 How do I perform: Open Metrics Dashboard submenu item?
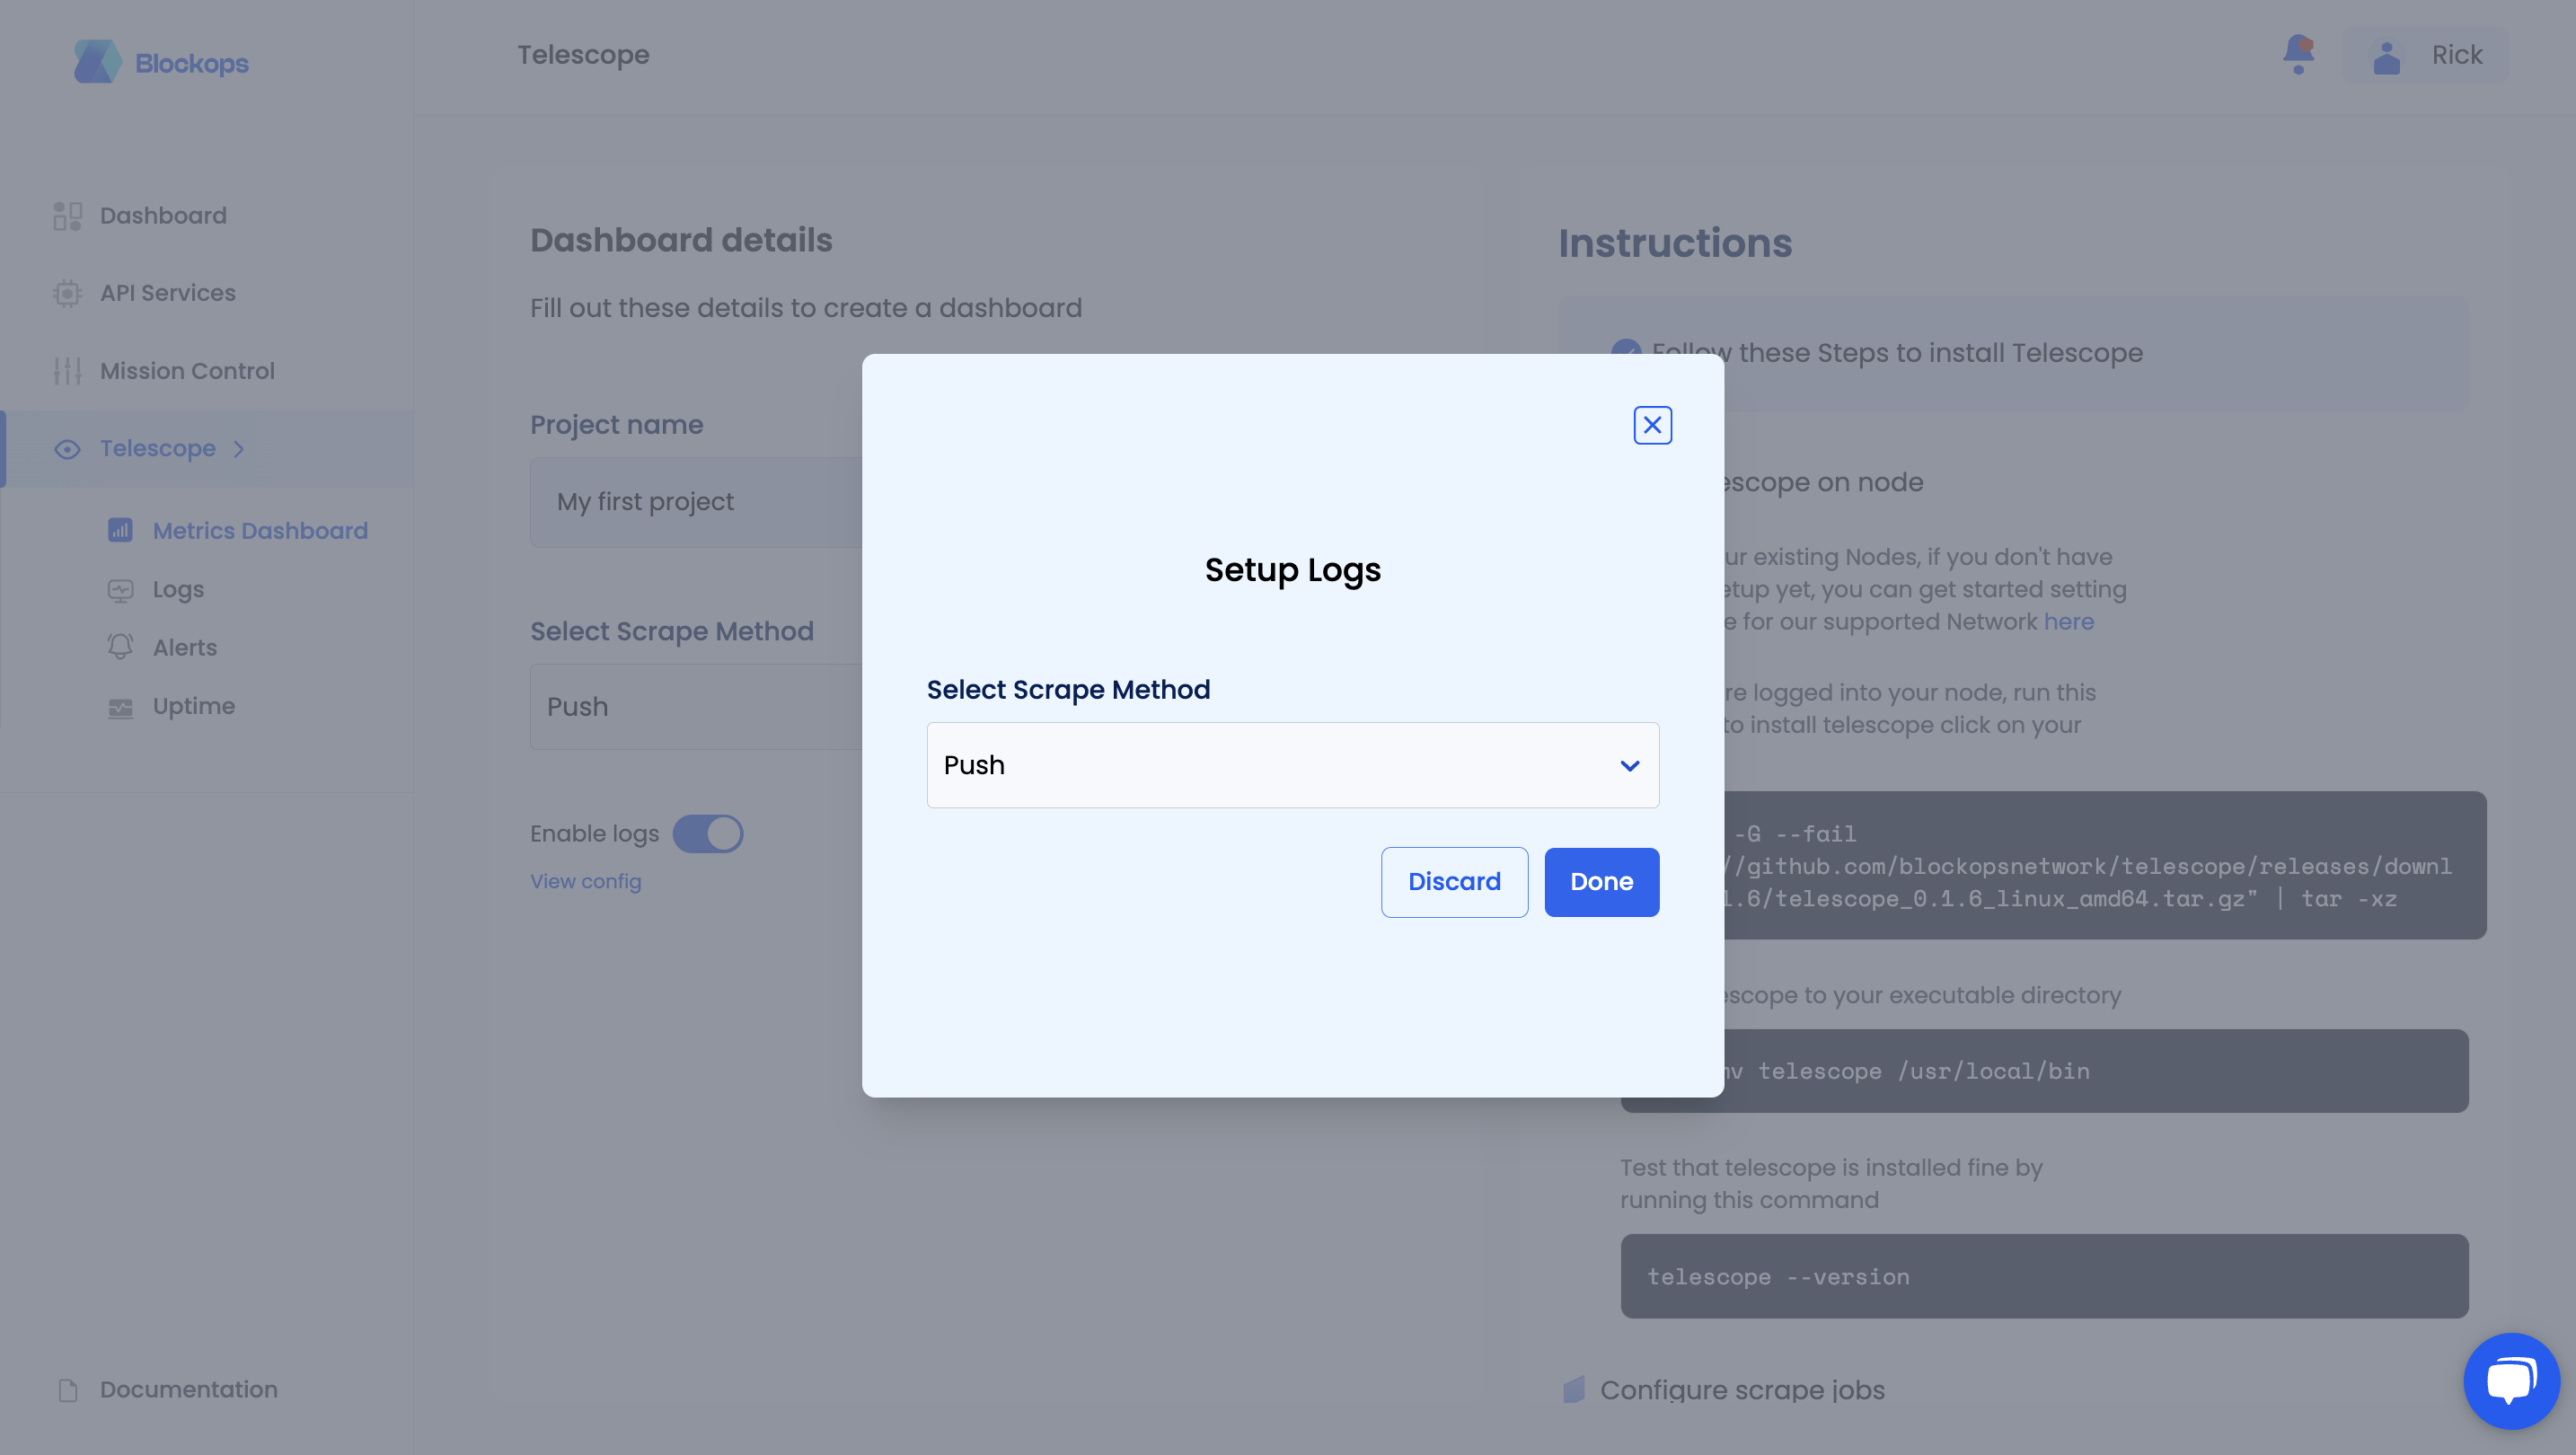(260, 531)
